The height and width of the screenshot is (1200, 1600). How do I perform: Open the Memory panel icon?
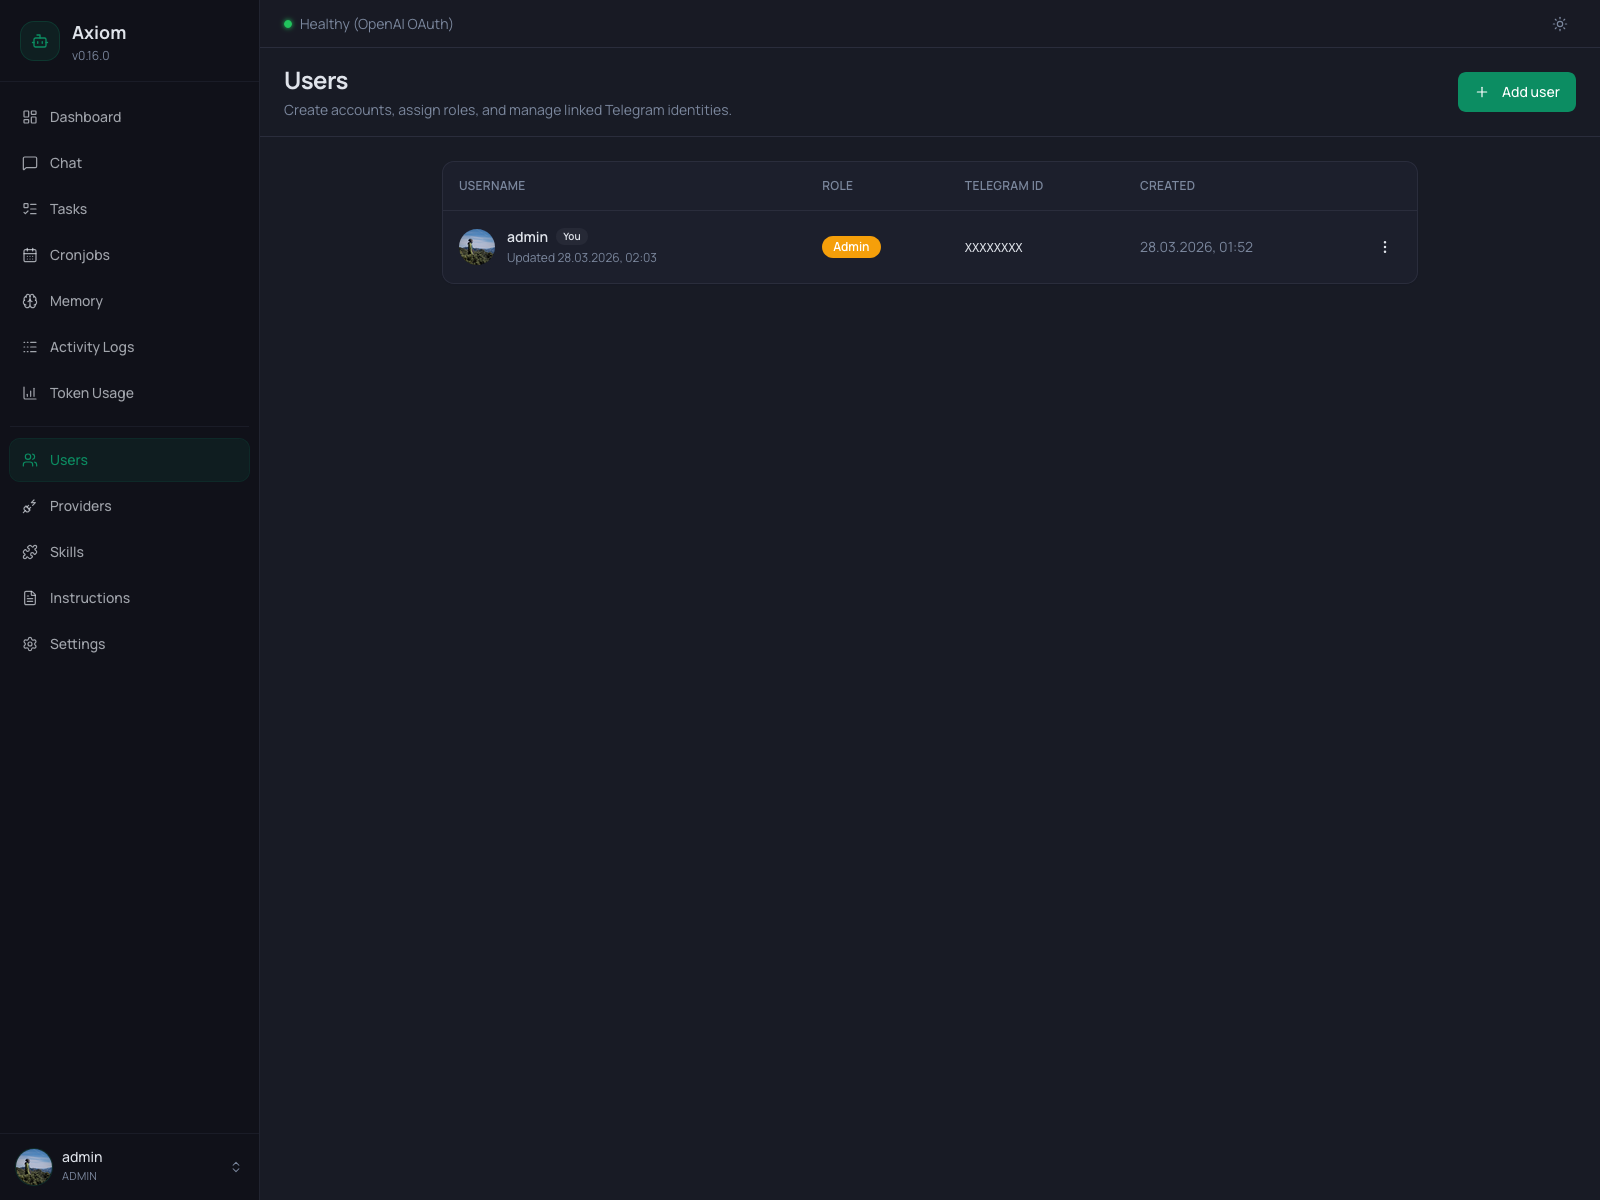point(30,301)
